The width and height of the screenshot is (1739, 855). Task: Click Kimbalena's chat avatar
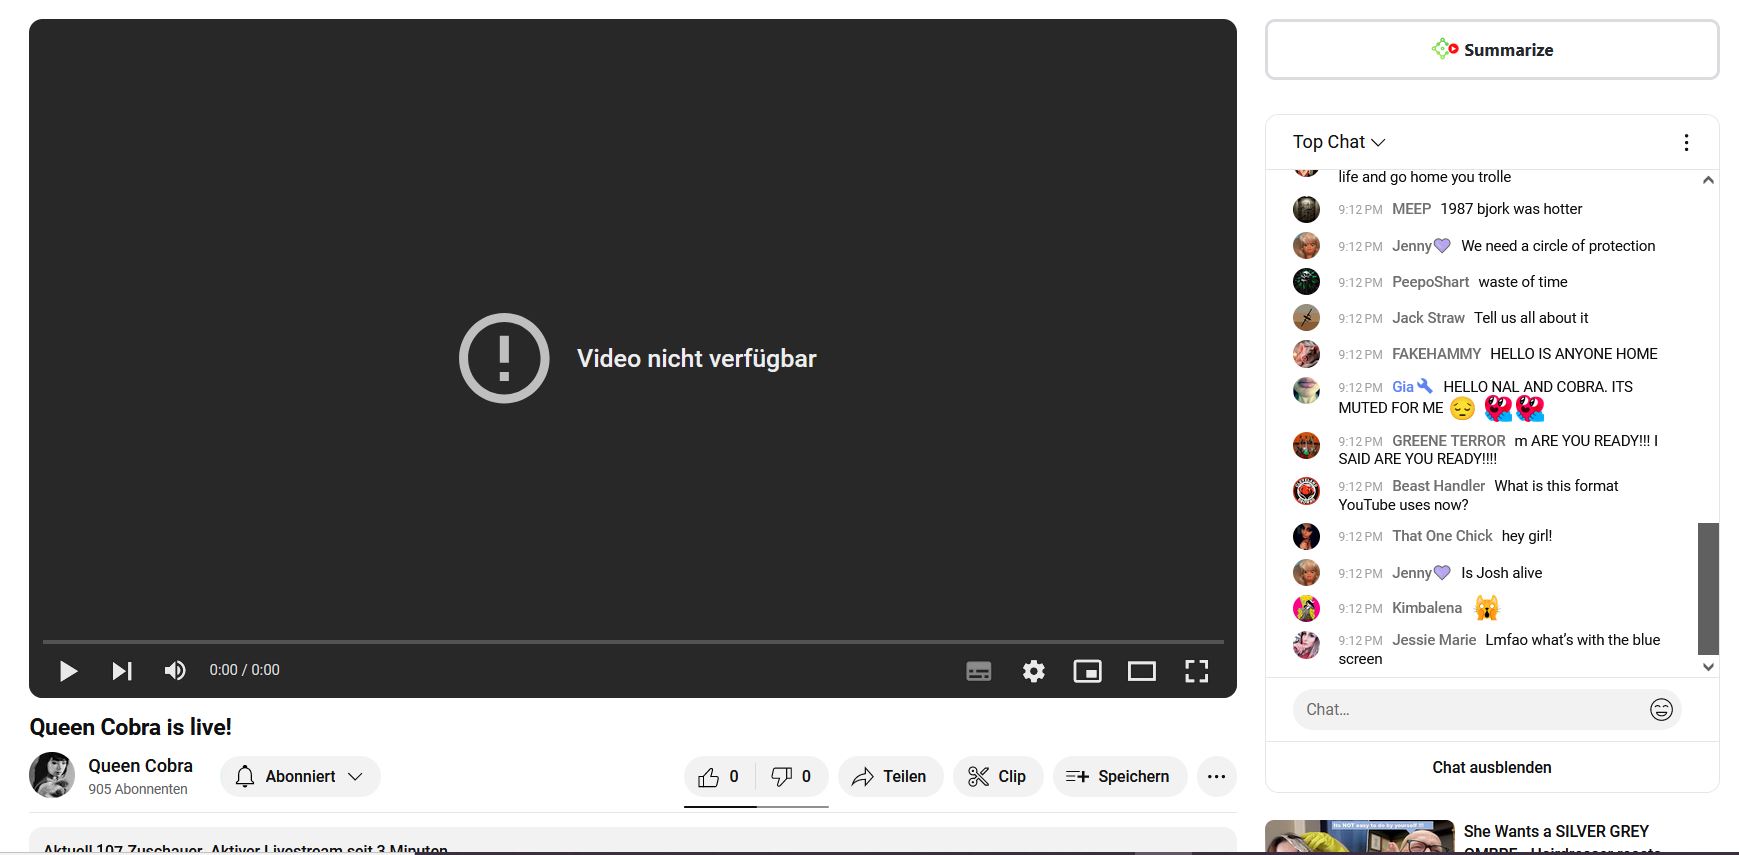pos(1306,608)
